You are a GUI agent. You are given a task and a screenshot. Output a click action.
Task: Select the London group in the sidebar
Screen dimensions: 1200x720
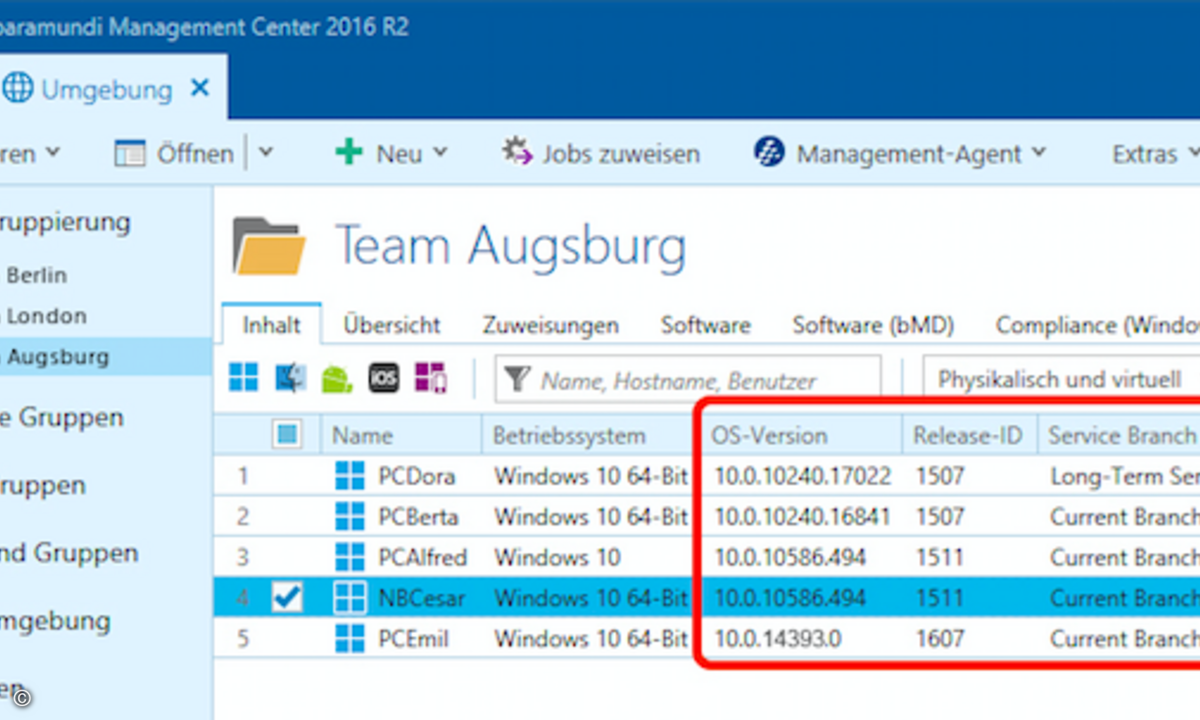(x=47, y=316)
